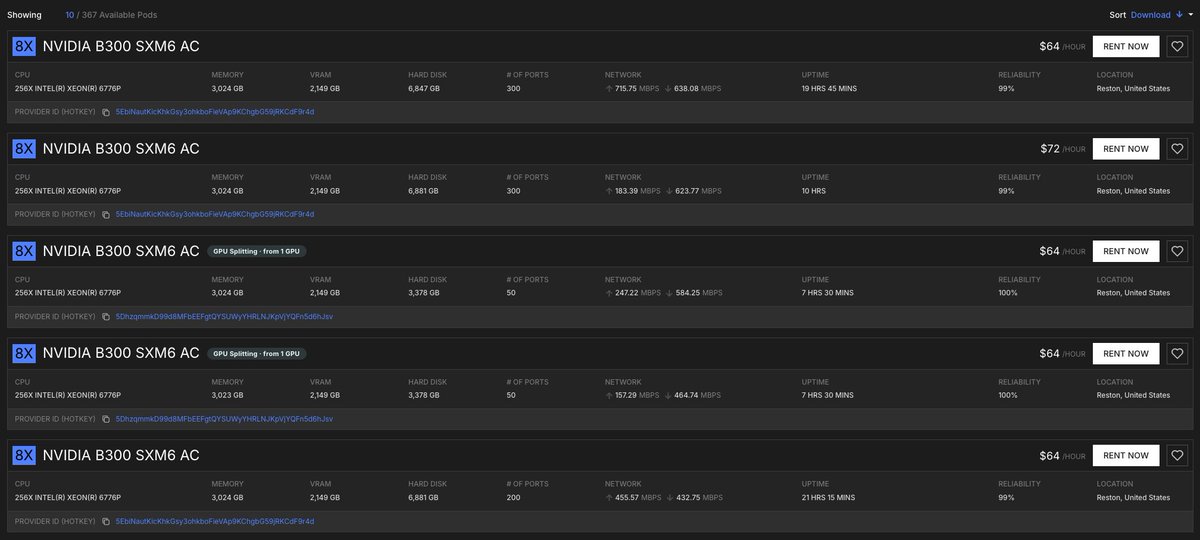
Task: Copy provider ID icon for 200-port pod
Action: coord(106,521)
